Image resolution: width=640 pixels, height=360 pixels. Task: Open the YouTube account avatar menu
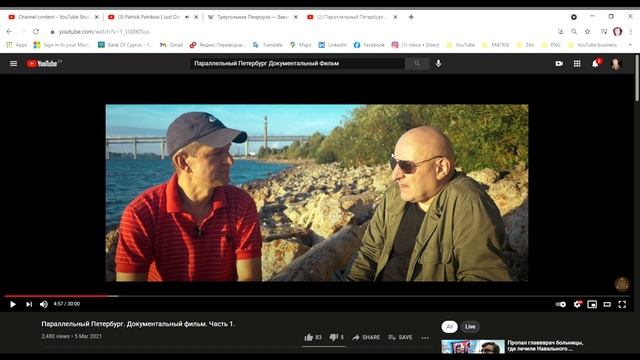click(x=616, y=63)
